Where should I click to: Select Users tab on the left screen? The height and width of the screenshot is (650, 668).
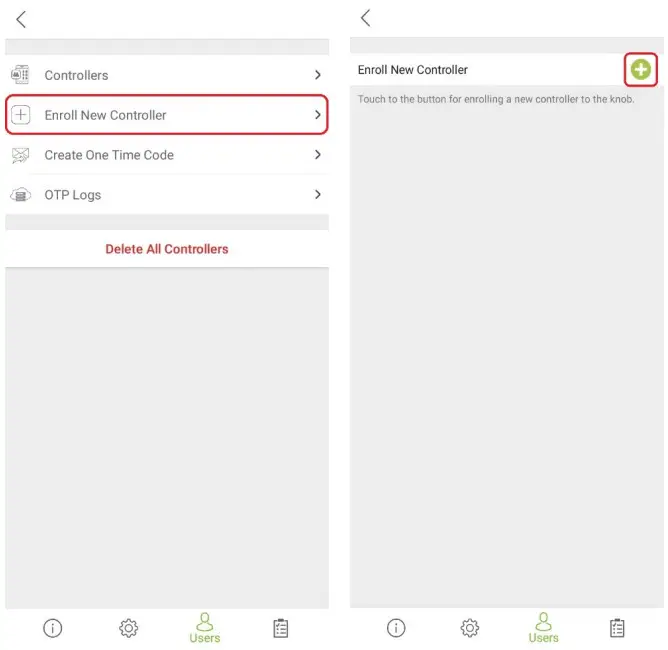tap(204, 628)
